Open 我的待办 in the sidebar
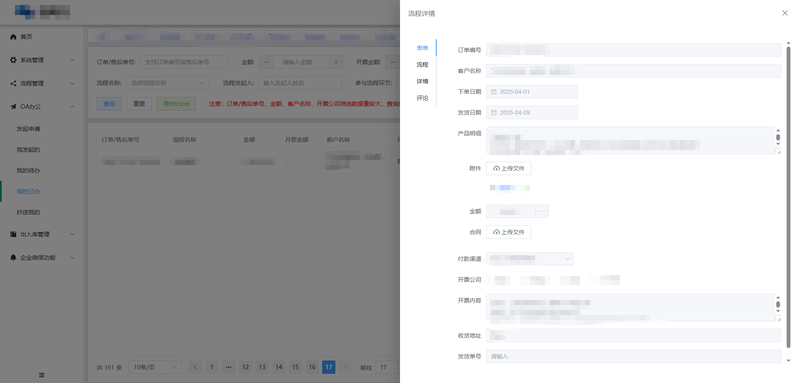The image size is (800, 383). click(28, 170)
